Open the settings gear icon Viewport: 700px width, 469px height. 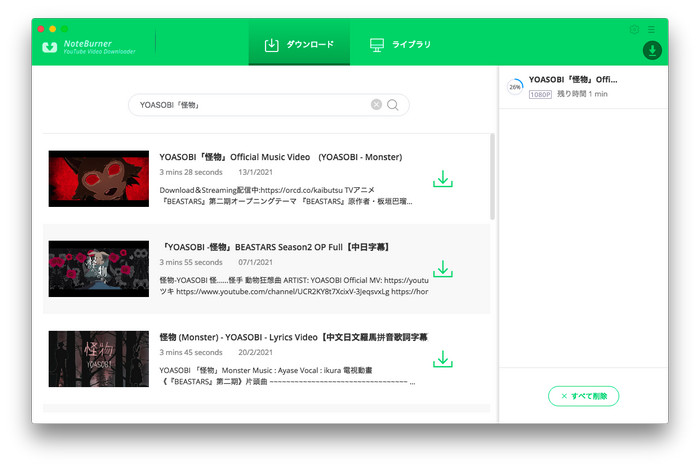pyautogui.click(x=634, y=29)
